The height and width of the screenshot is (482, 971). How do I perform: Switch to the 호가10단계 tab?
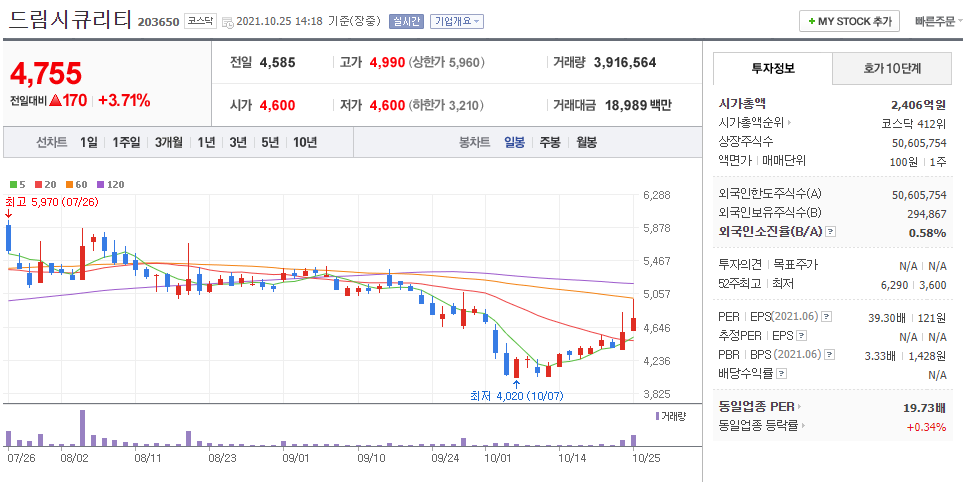click(x=892, y=69)
